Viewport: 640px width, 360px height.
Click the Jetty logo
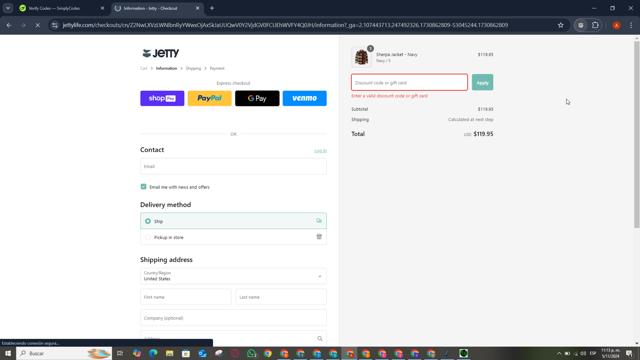tap(160, 53)
